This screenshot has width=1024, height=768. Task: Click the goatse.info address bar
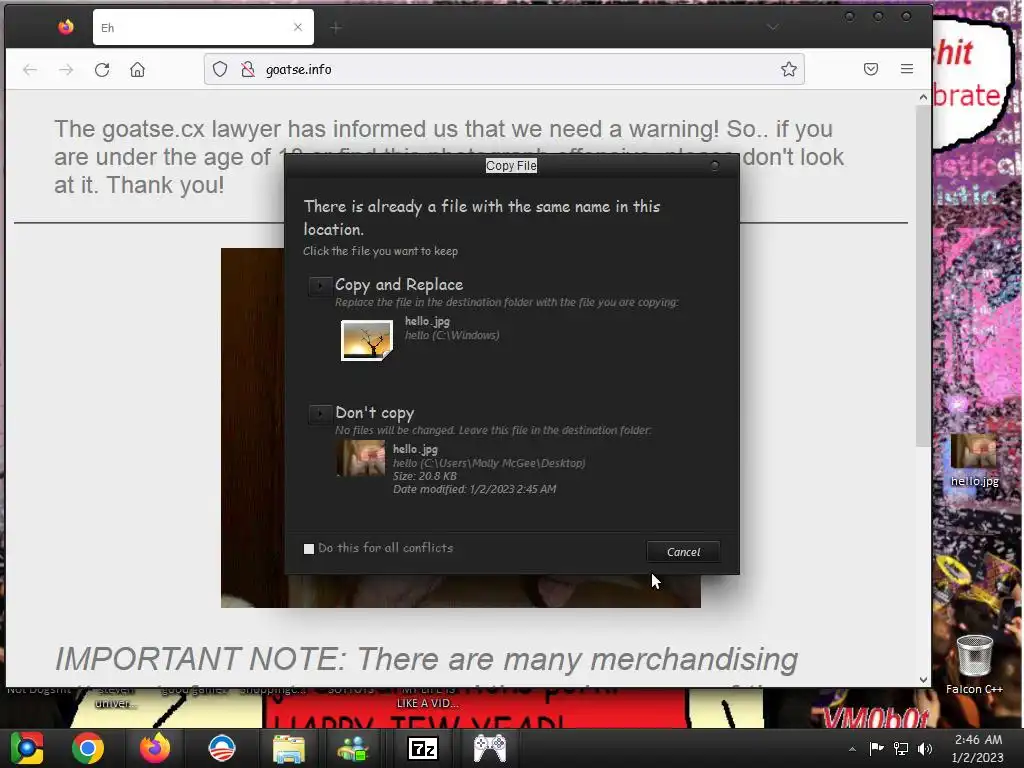click(x=504, y=69)
